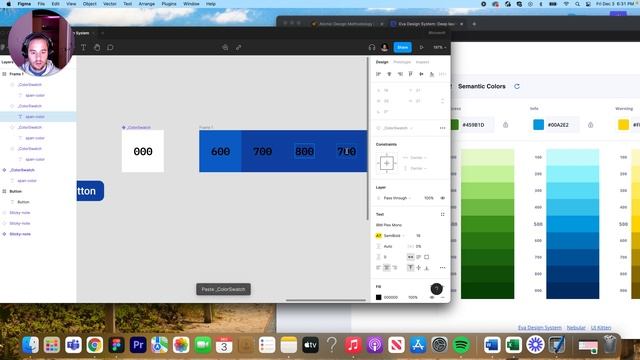This screenshot has height=360, width=640.
Task: Click the blue Share button
Action: pyautogui.click(x=402, y=47)
